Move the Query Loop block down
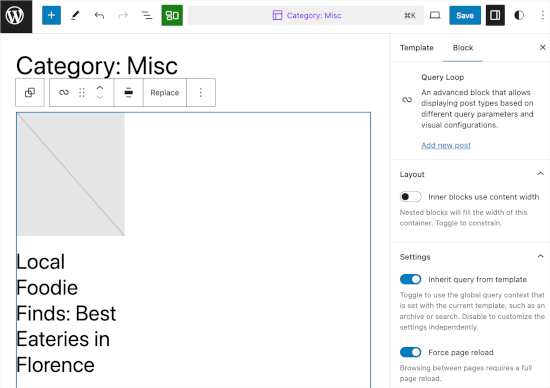Screen dimensions: 550x388 tap(100, 97)
